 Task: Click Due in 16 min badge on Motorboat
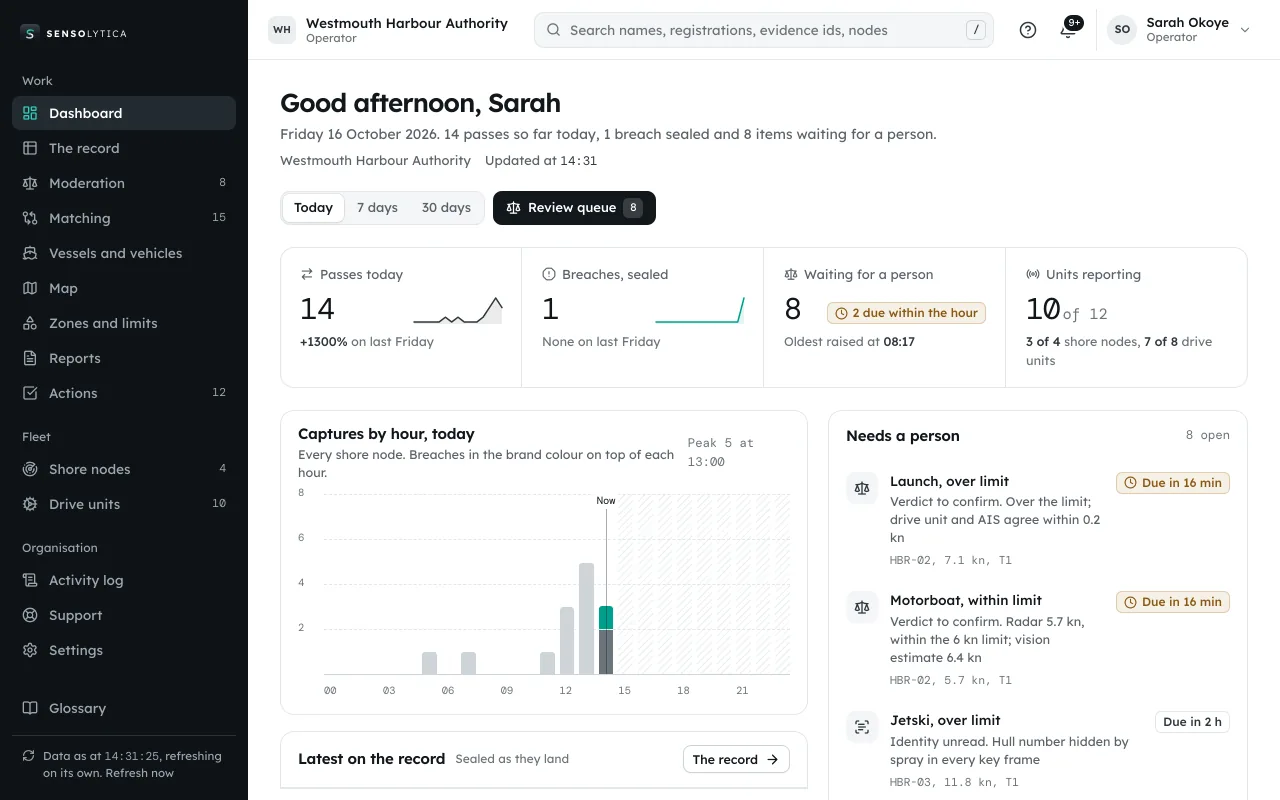click(1173, 602)
